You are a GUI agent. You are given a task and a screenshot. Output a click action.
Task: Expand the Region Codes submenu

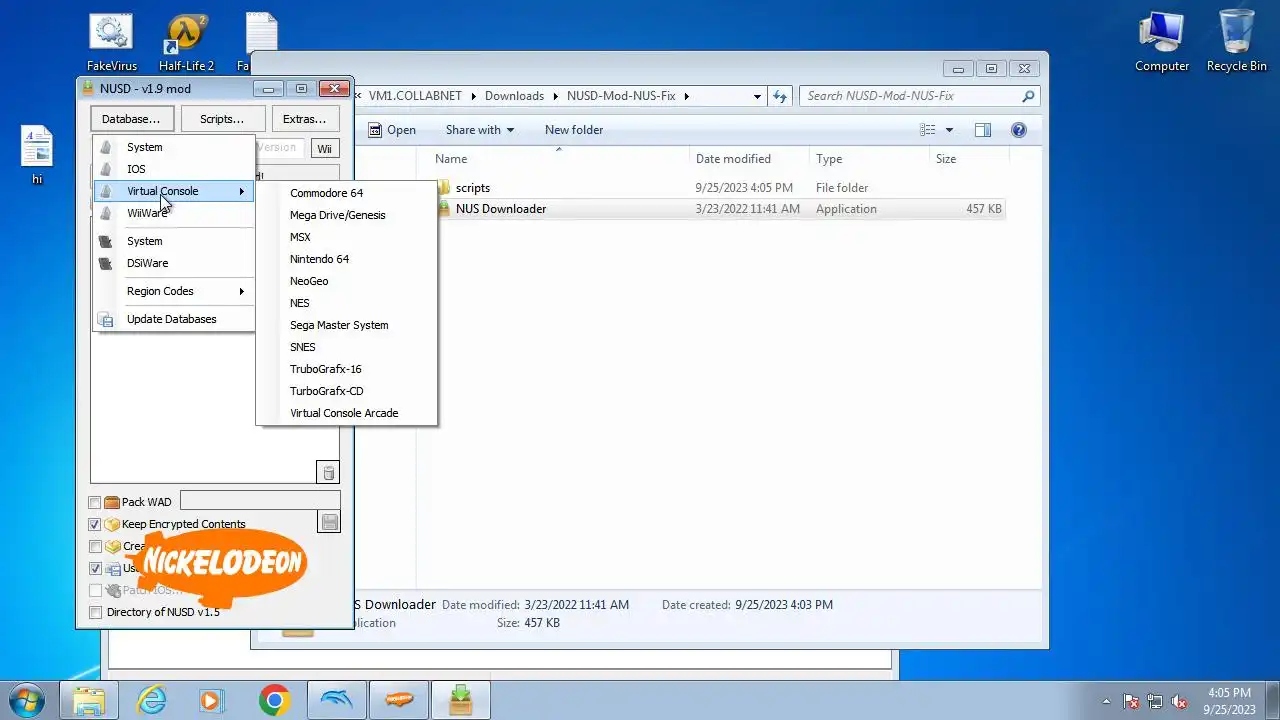click(x=173, y=291)
